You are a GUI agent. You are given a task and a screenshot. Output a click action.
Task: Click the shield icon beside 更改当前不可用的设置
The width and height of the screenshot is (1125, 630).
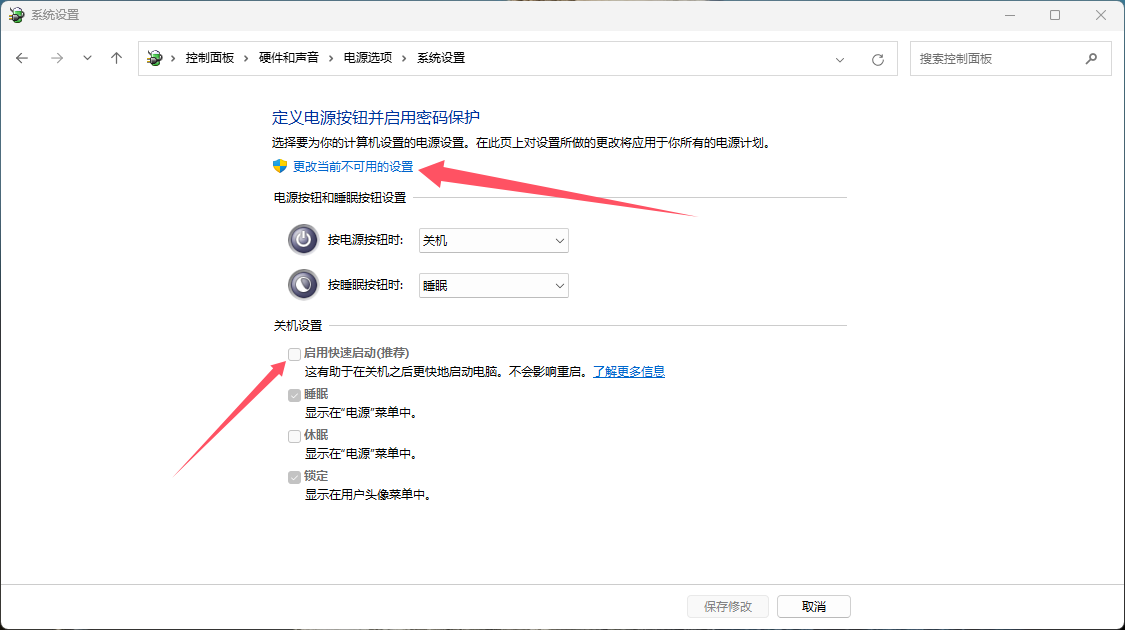pyautogui.click(x=280, y=166)
